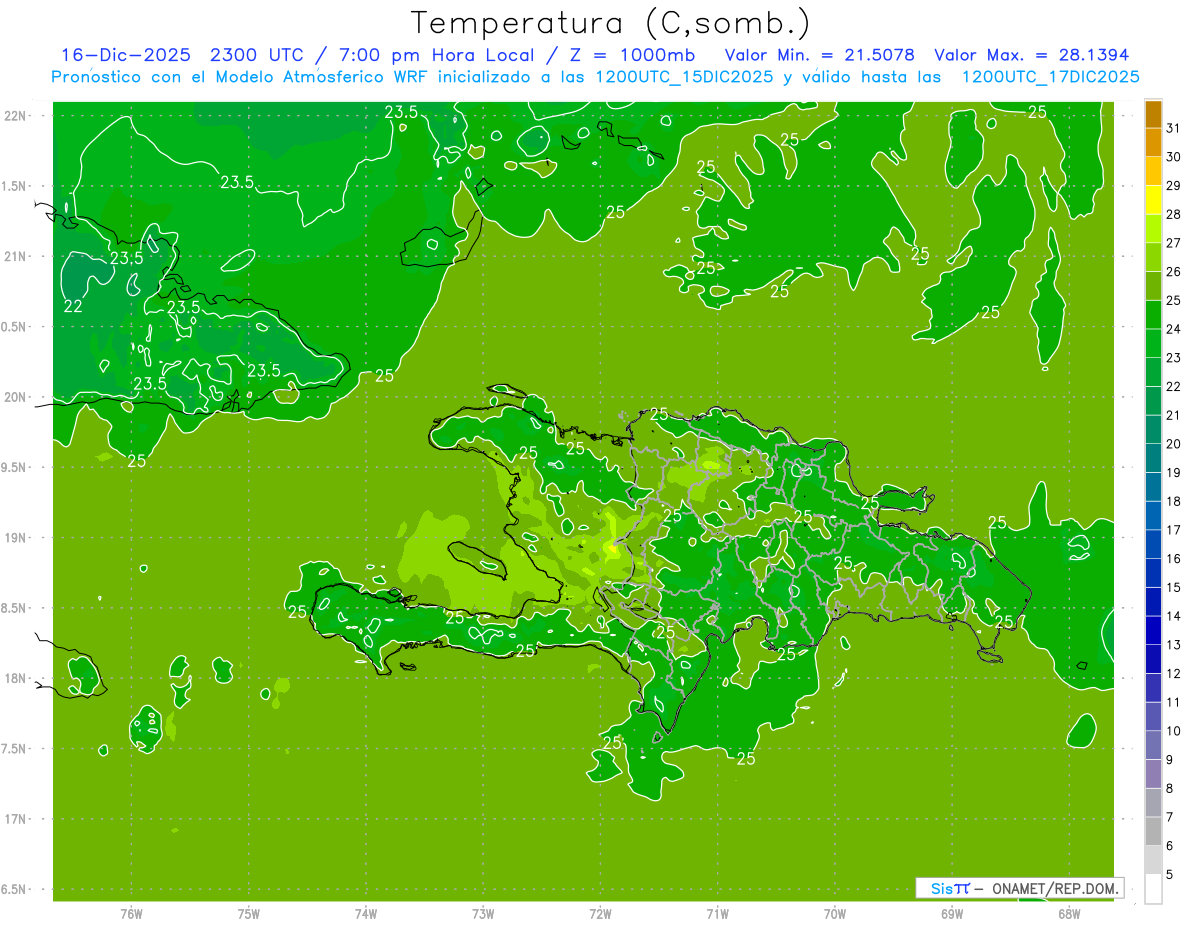The height and width of the screenshot is (927, 1200).
Task: Click the "69W" longitude axis label
Action: (951, 913)
